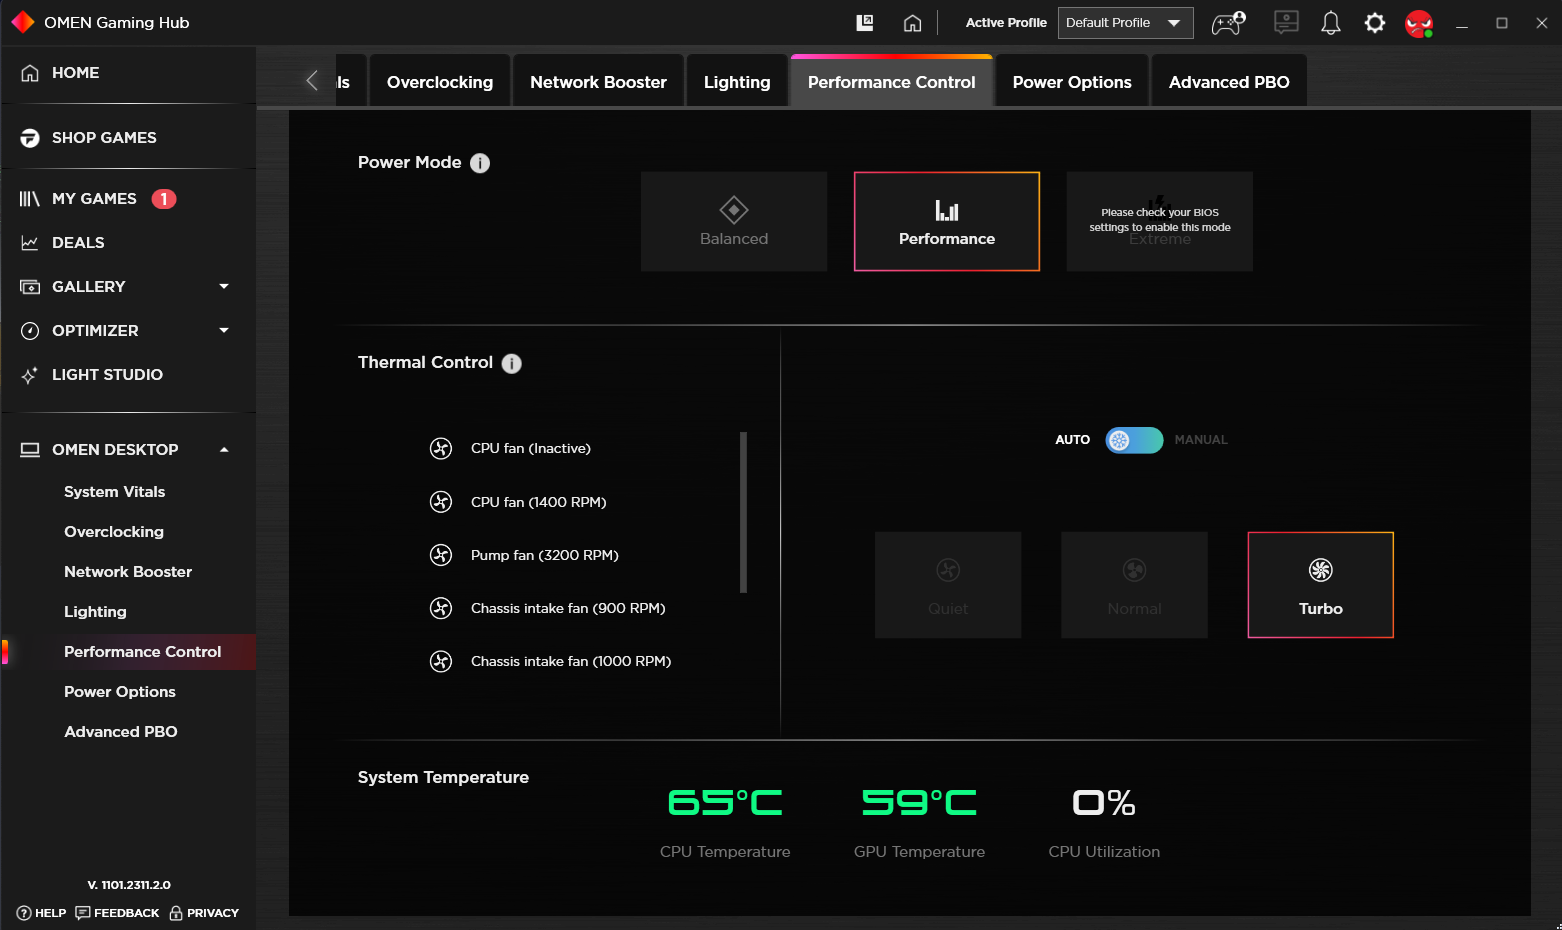Click fan icon beside Chassis intake fan (900 RPM)
Screen dimensions: 1562x930
pos(441,607)
